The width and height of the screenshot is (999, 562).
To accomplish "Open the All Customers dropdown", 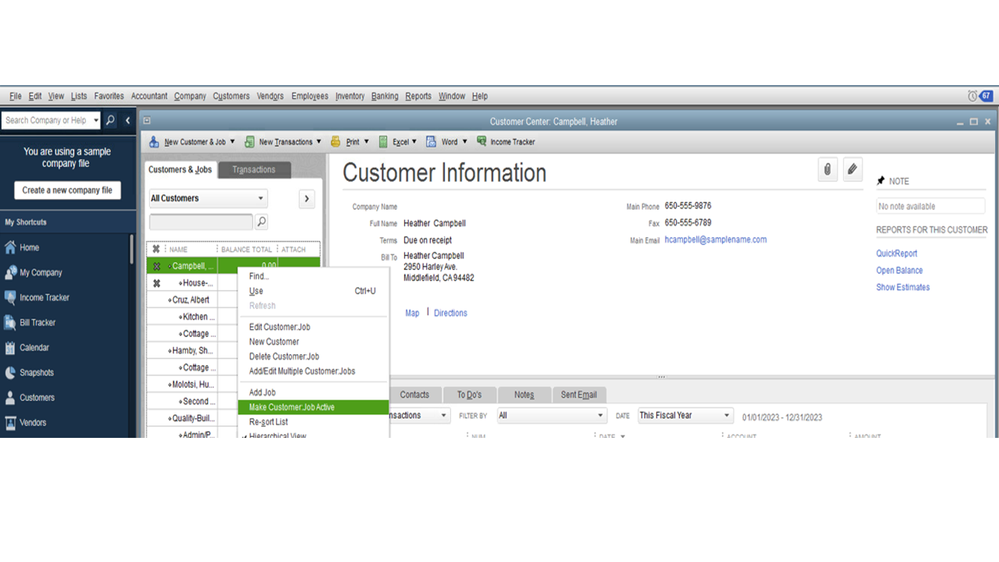I will coord(208,198).
